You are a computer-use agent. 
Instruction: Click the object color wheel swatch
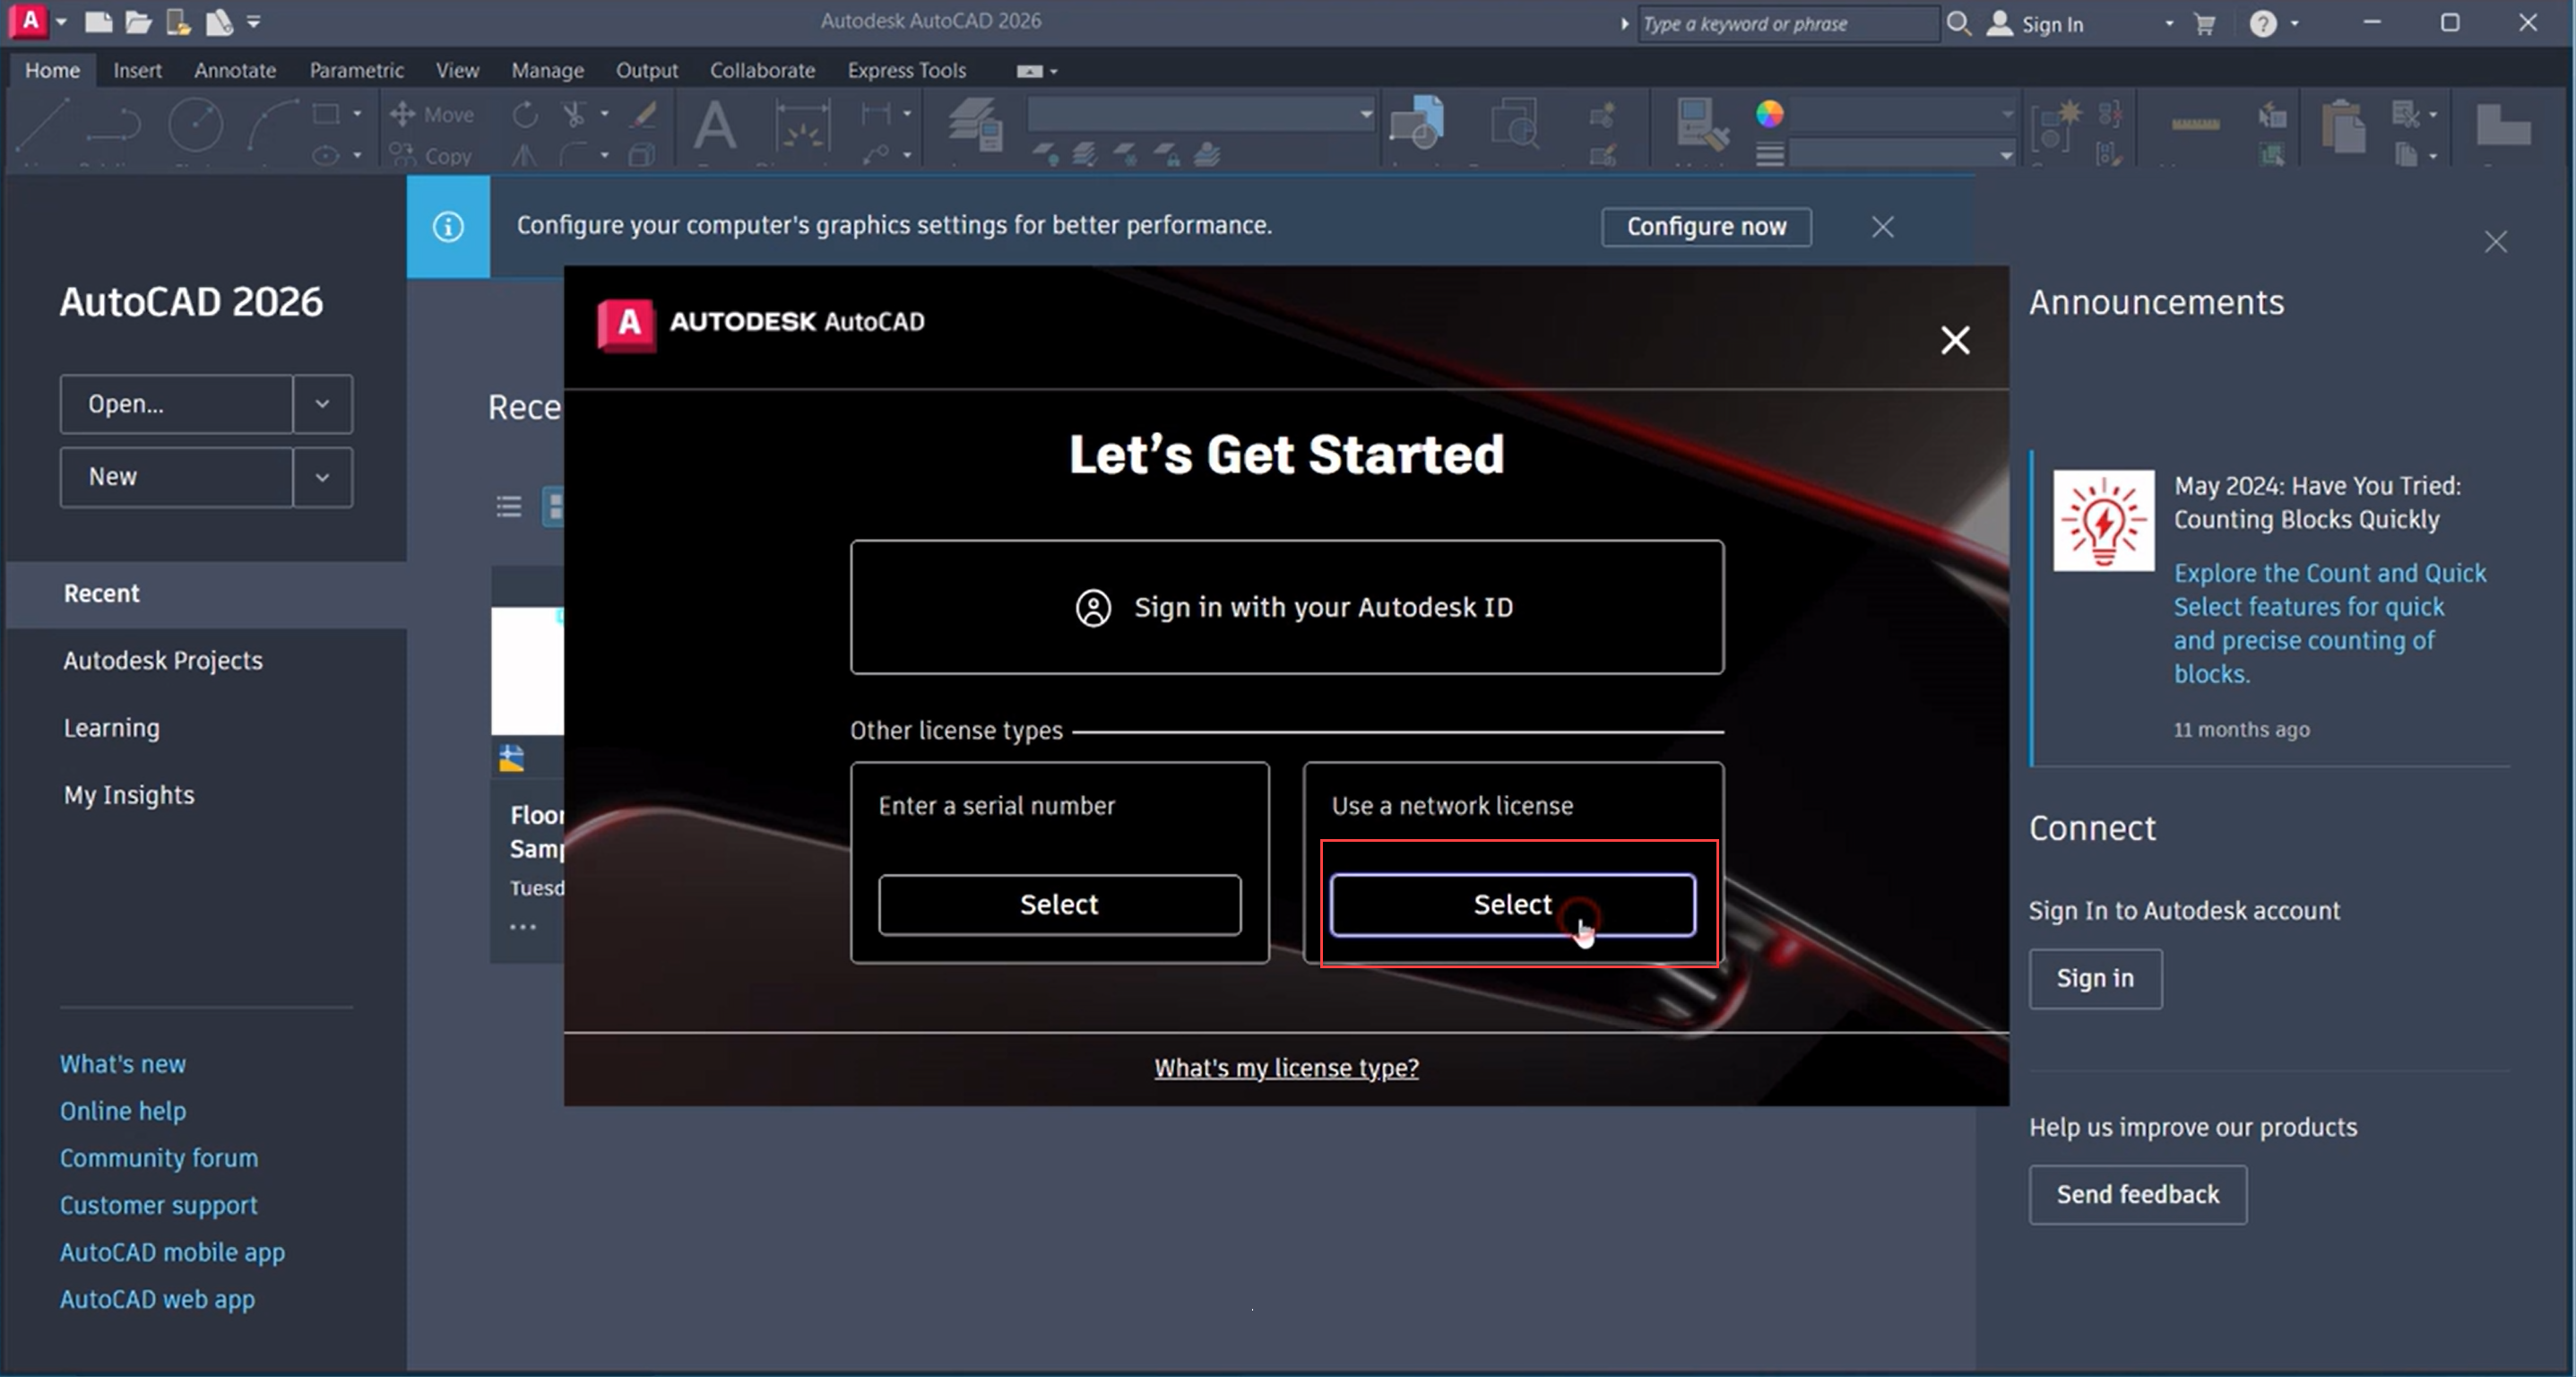[1769, 114]
